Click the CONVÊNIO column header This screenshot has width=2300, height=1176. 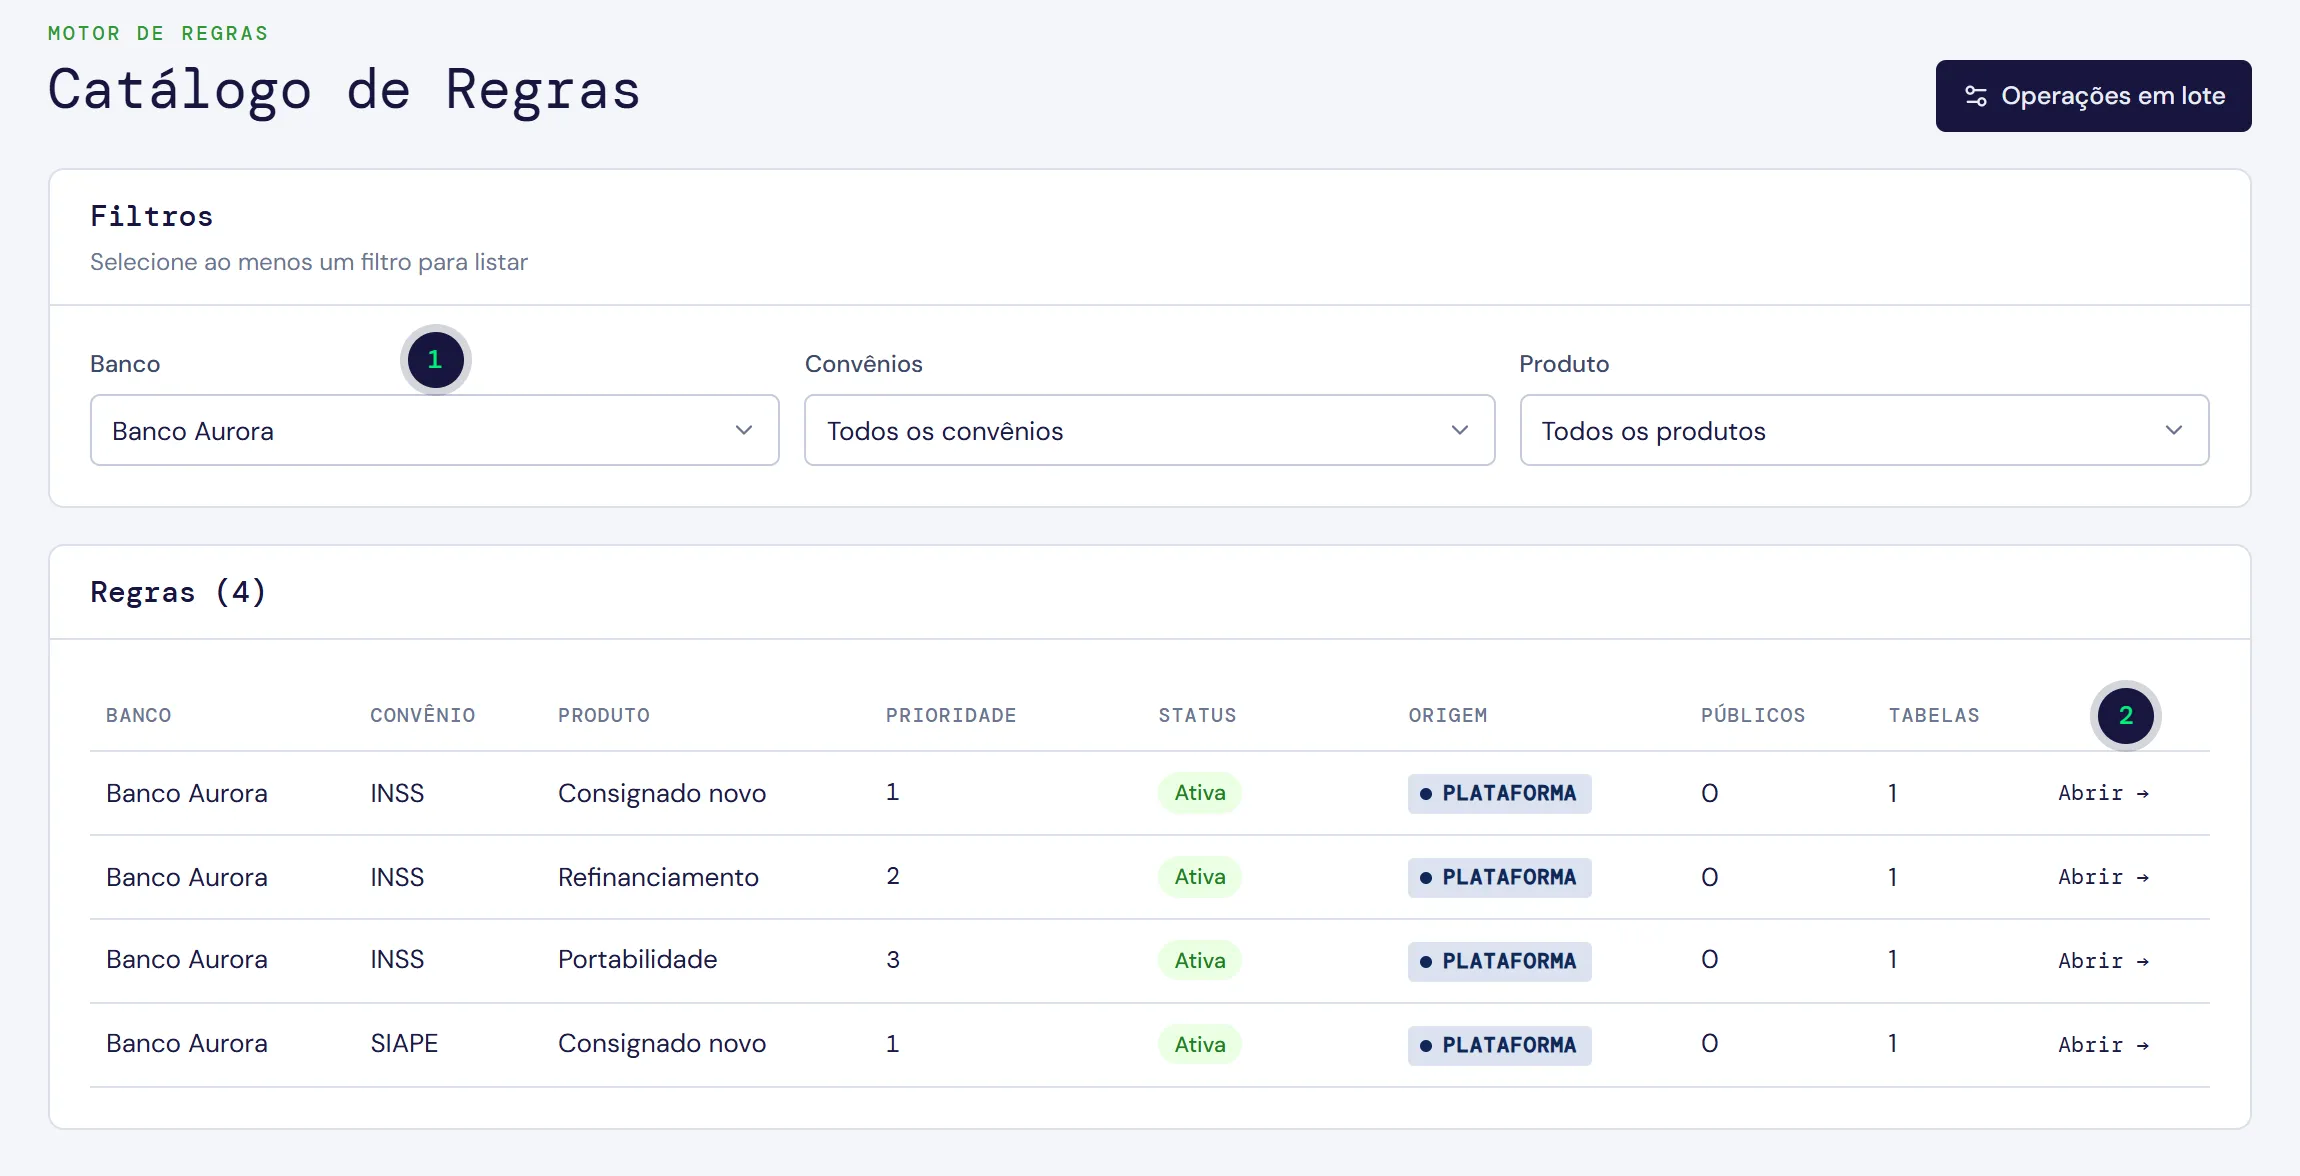coord(423,715)
